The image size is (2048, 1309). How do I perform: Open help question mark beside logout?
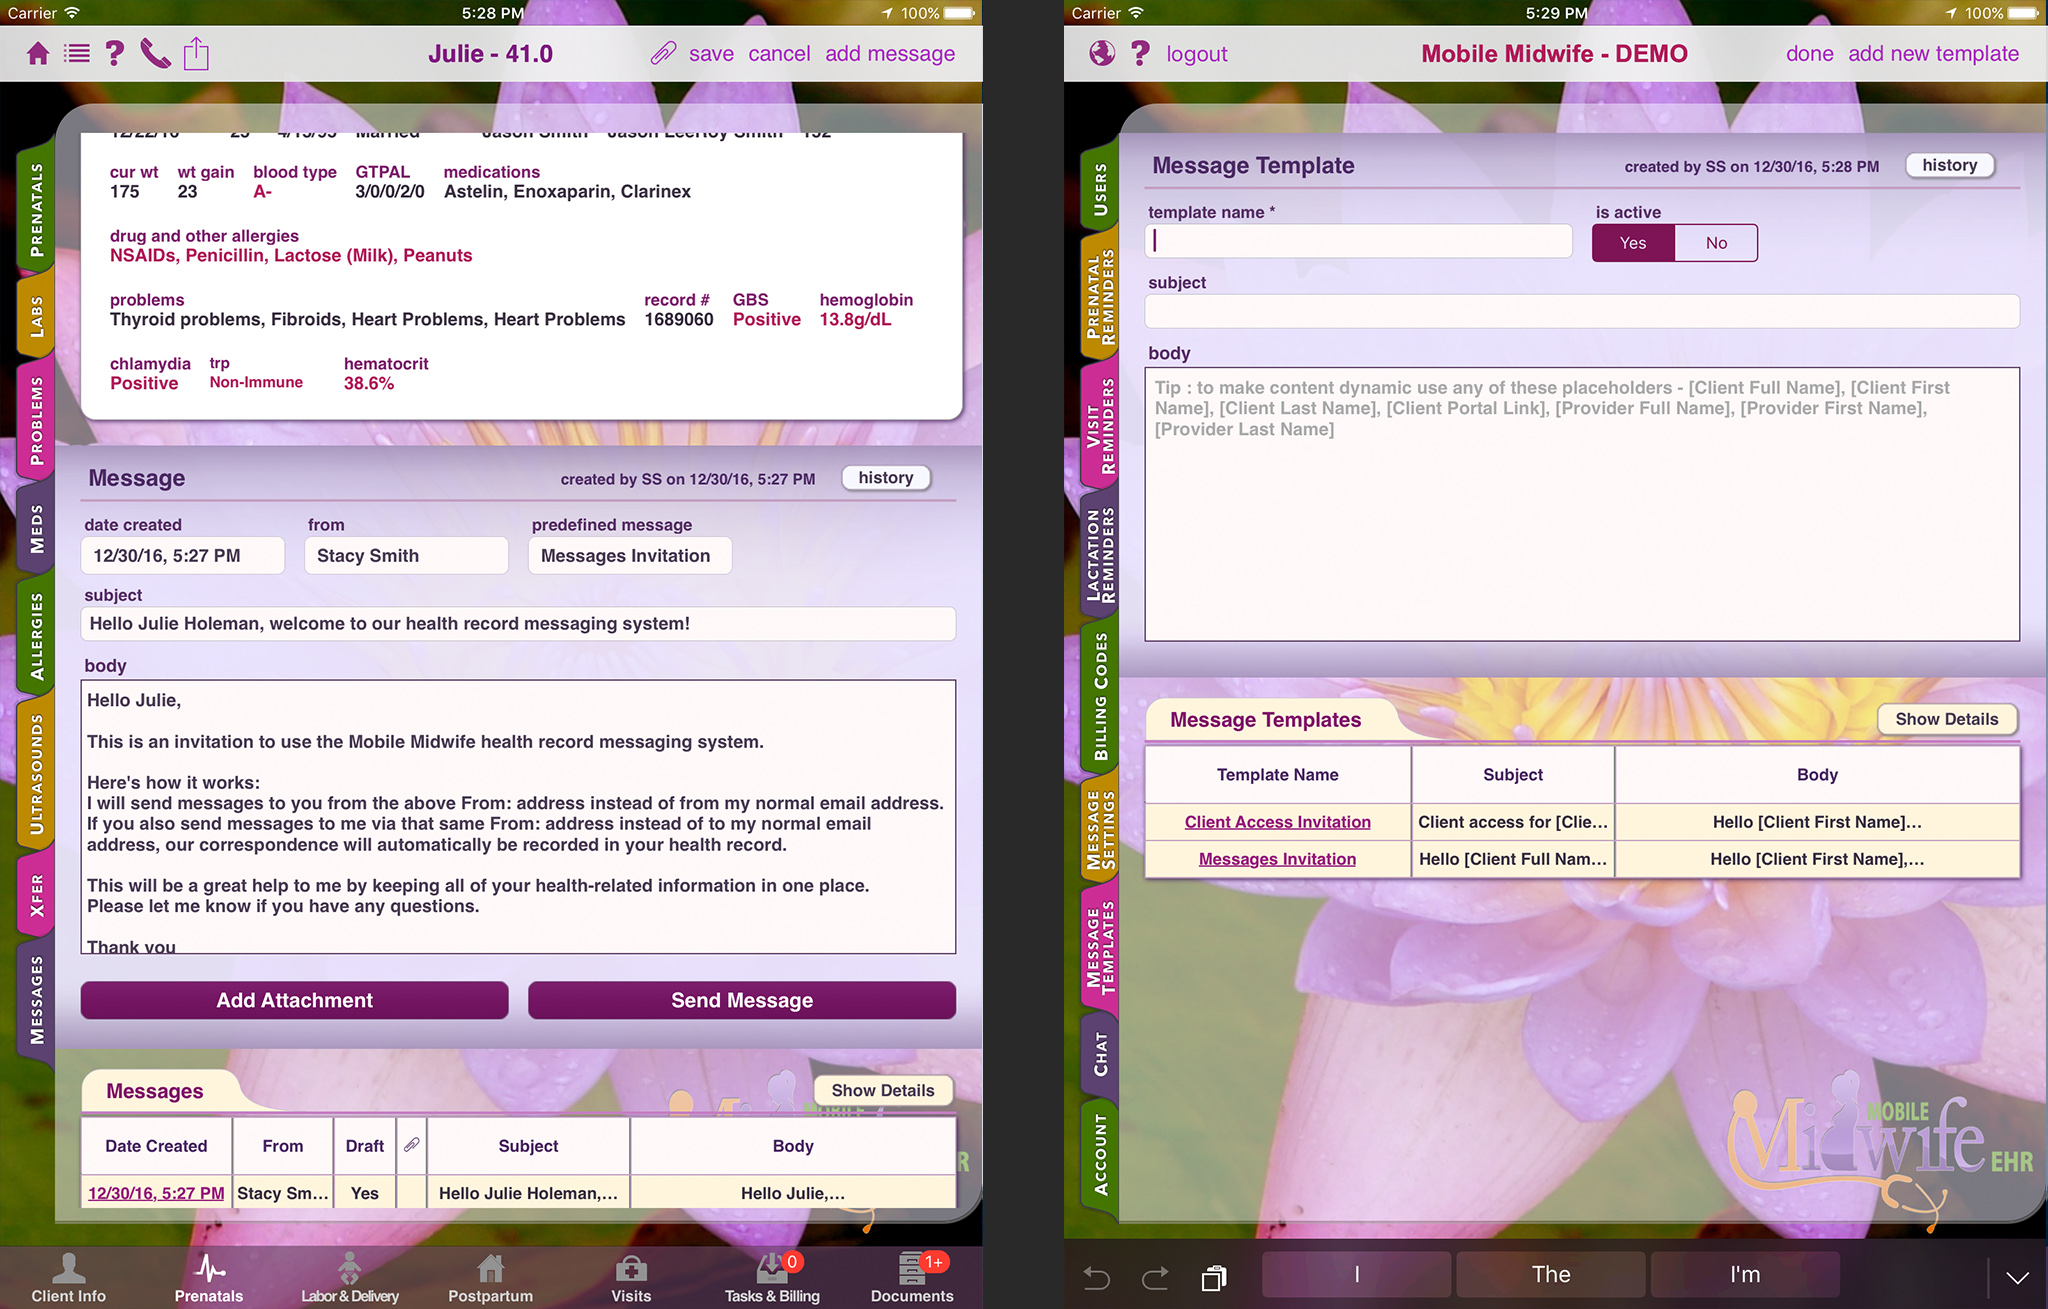[x=1140, y=54]
